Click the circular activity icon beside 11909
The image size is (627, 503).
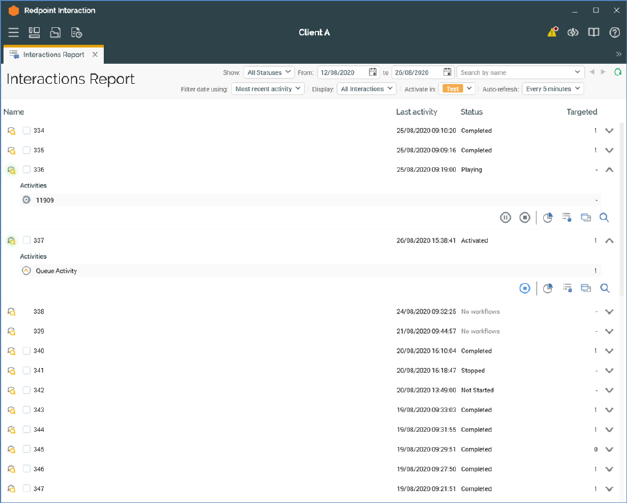(x=26, y=200)
